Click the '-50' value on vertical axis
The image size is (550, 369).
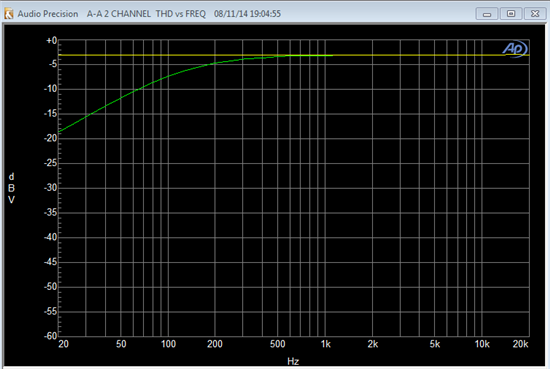coord(51,287)
